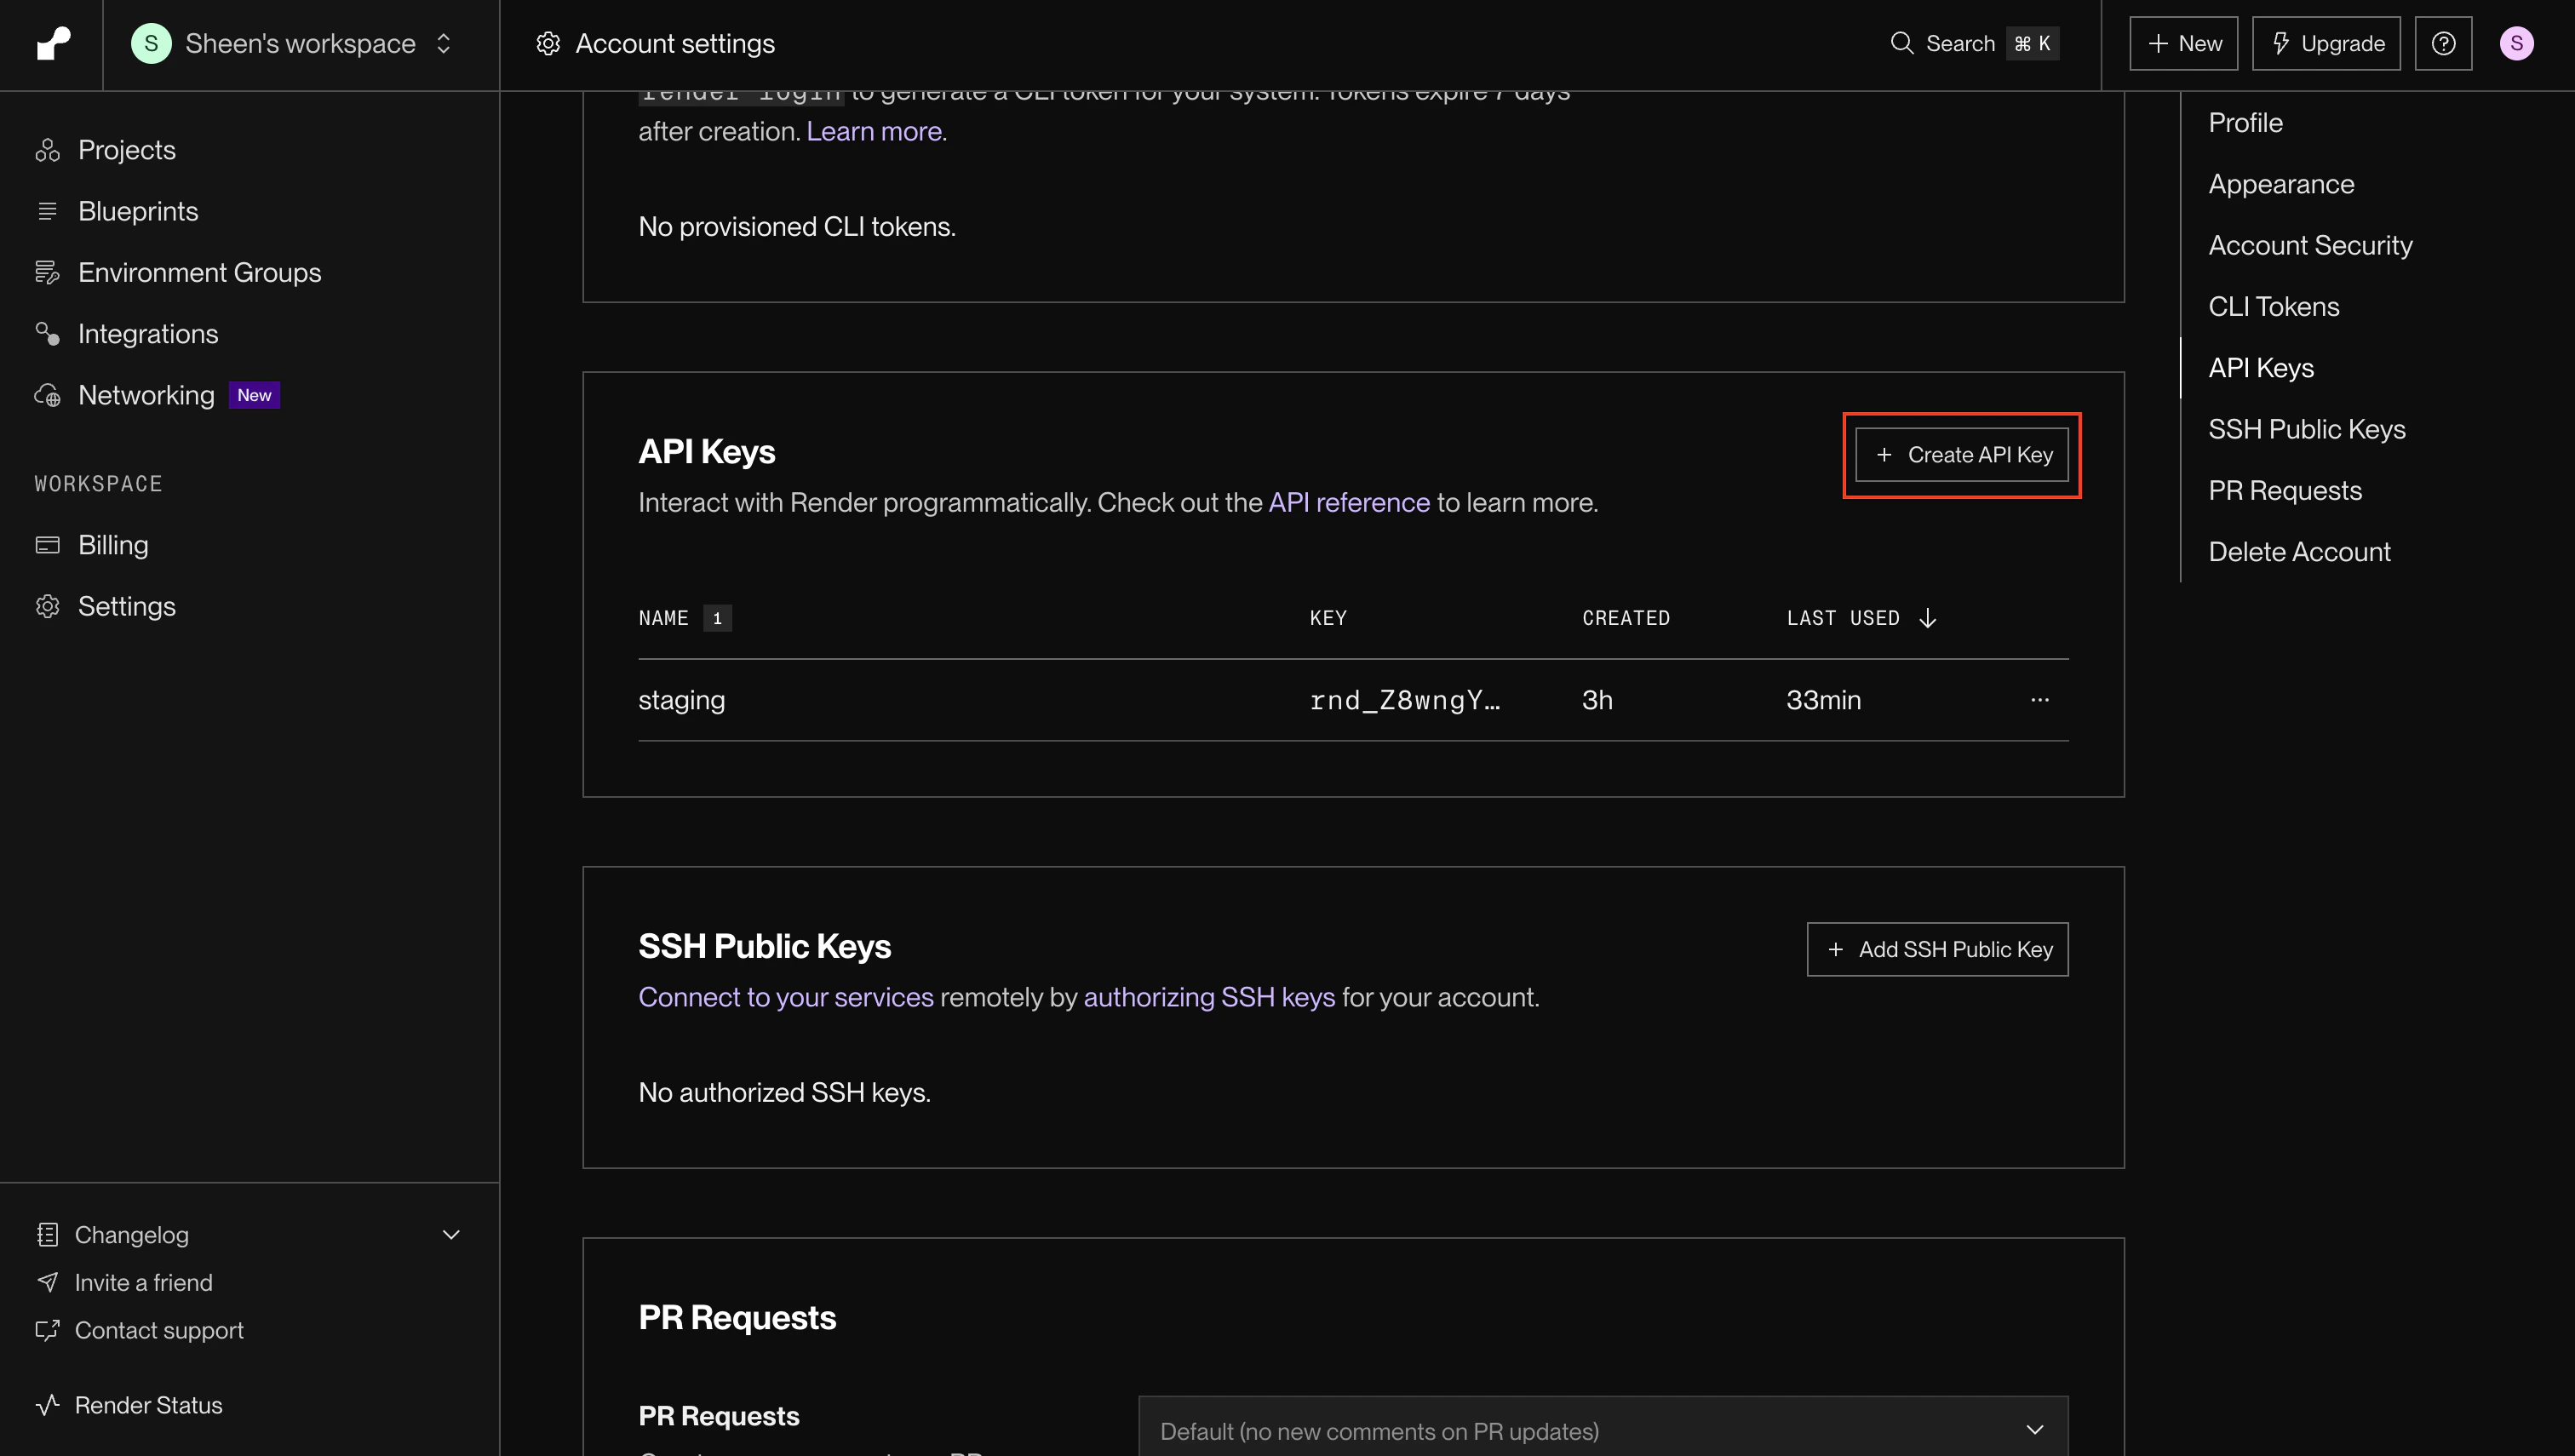Jump to Appearance section
Image resolution: width=2575 pixels, height=1456 pixels.
(2281, 184)
